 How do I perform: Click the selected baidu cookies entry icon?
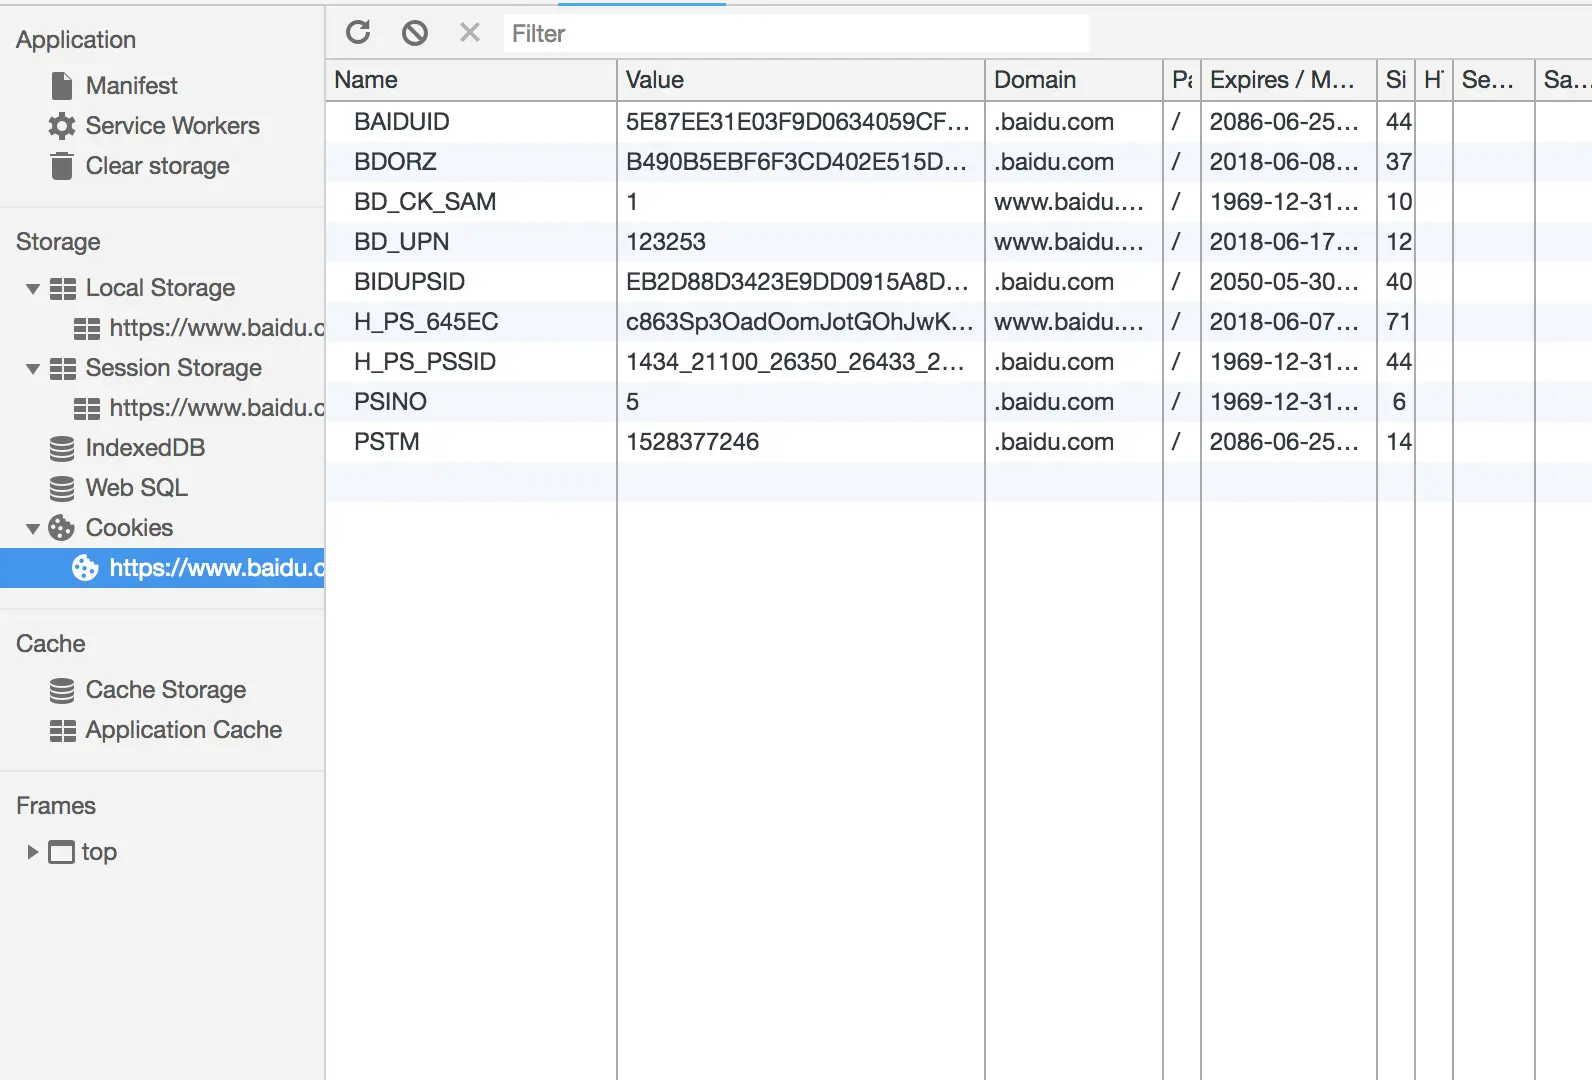[x=85, y=568]
